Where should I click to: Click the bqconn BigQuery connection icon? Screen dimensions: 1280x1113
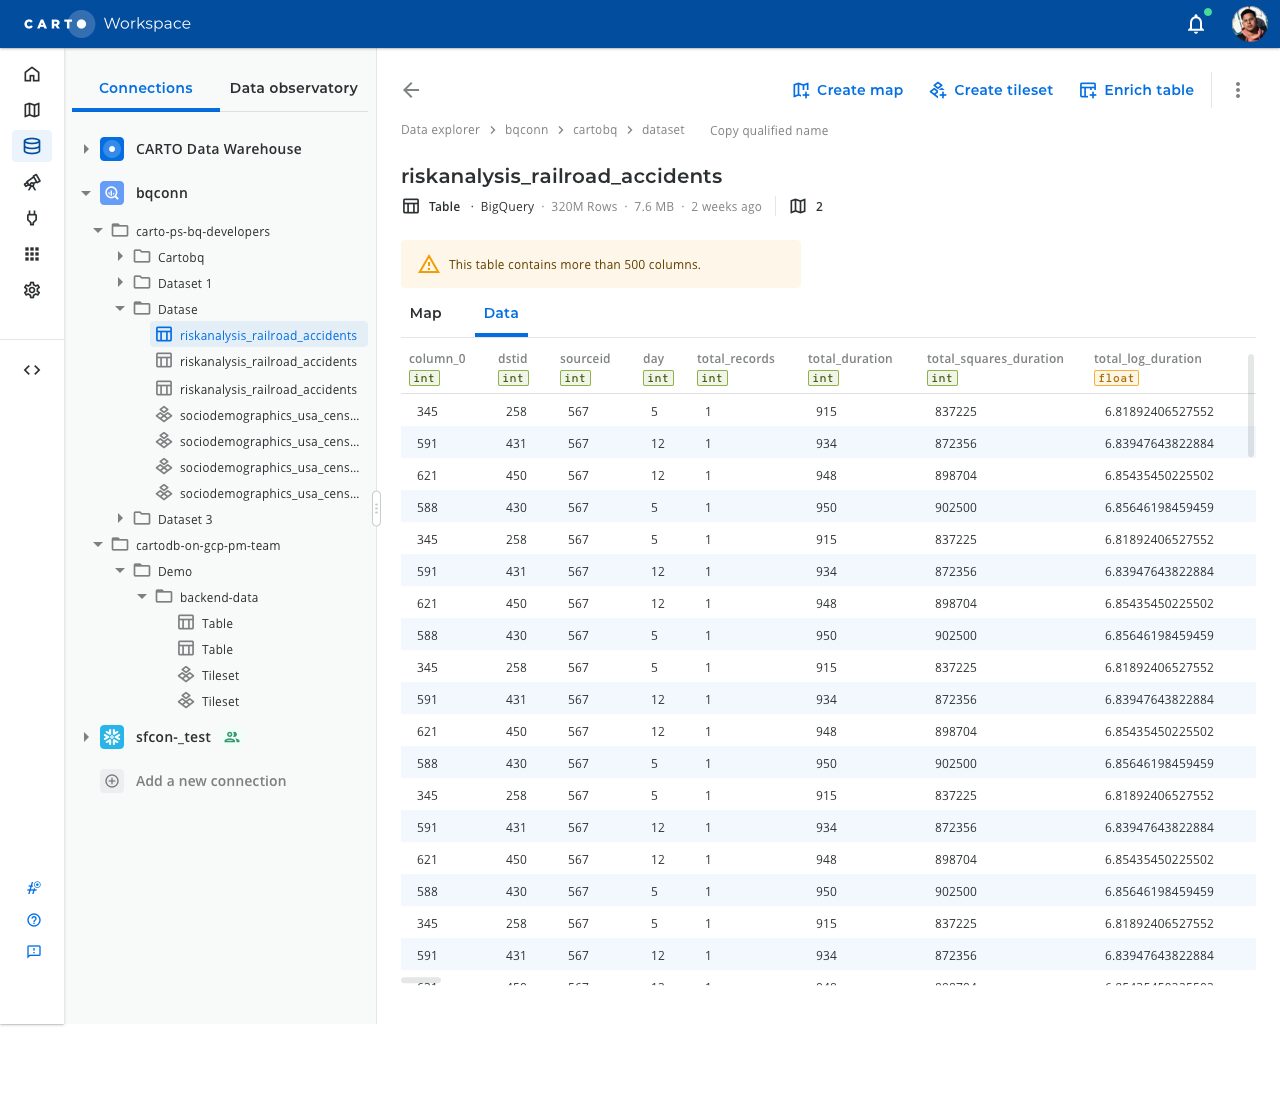[x=112, y=193]
